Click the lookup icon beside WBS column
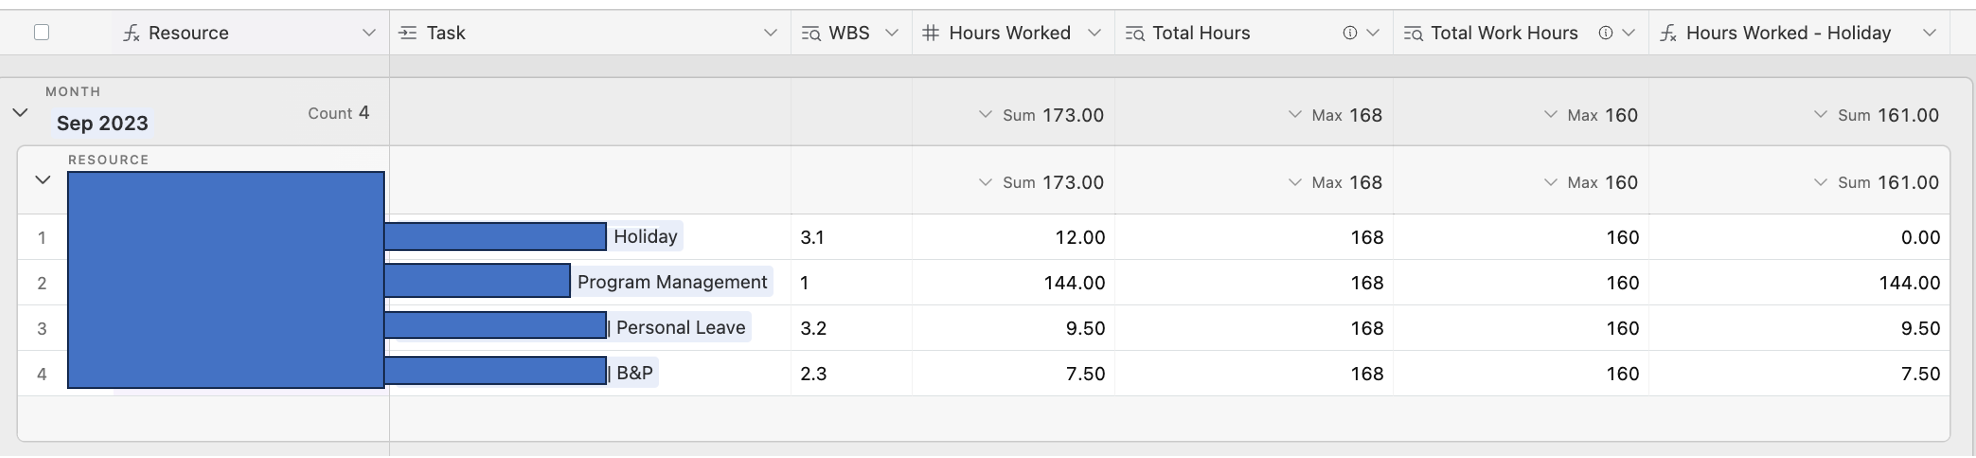 [811, 33]
